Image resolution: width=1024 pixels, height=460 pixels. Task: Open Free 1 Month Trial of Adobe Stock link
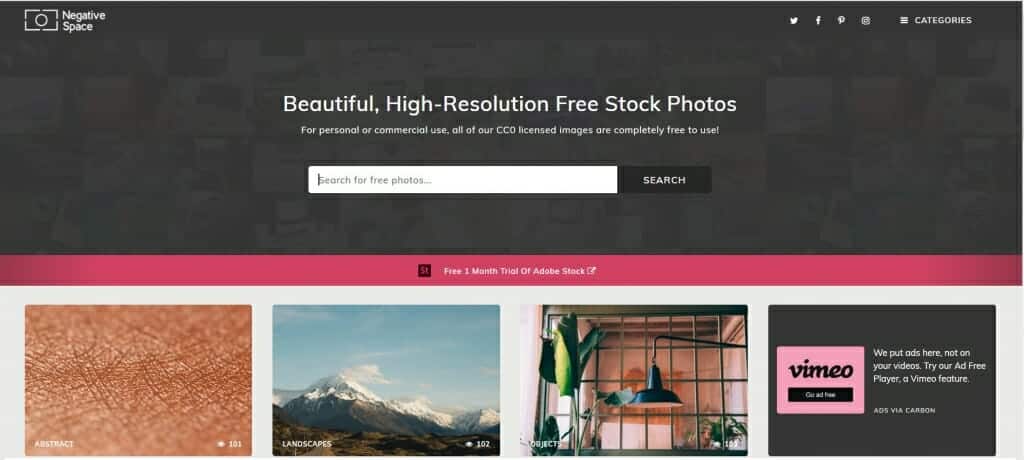[514, 271]
